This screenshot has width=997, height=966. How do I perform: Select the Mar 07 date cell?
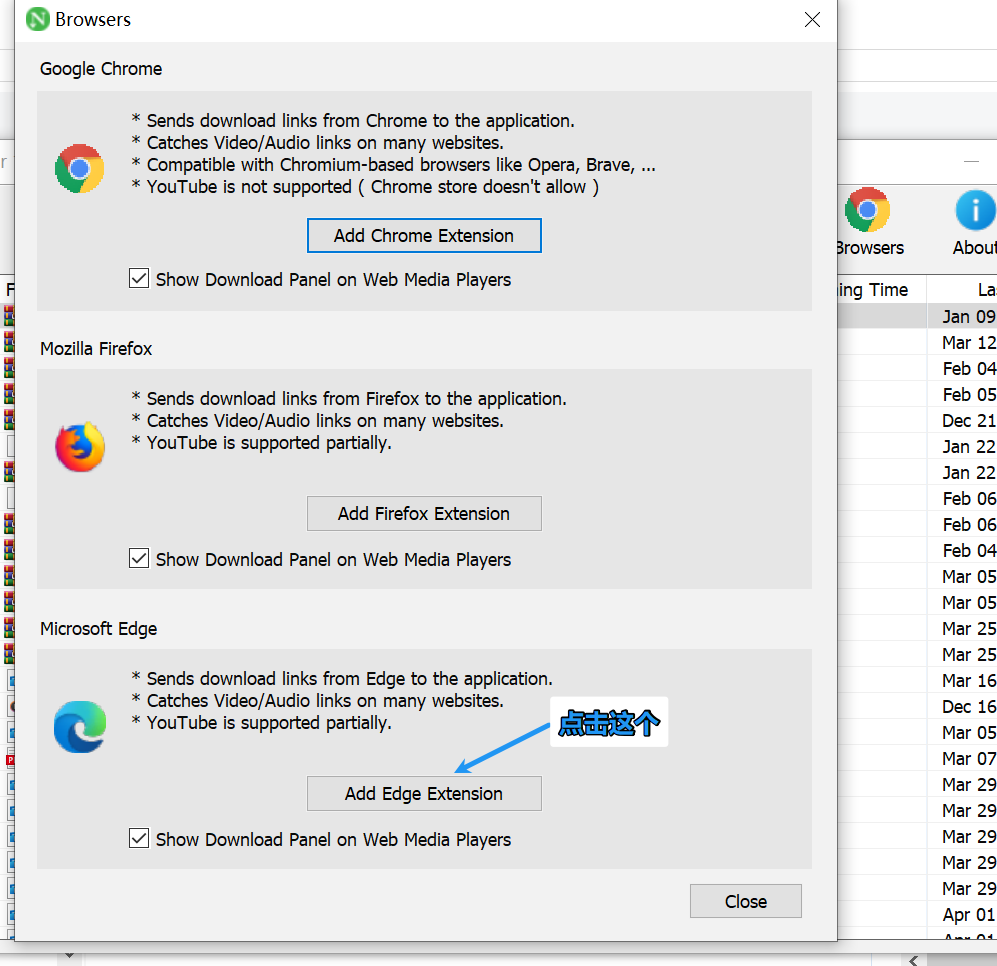coord(968,758)
